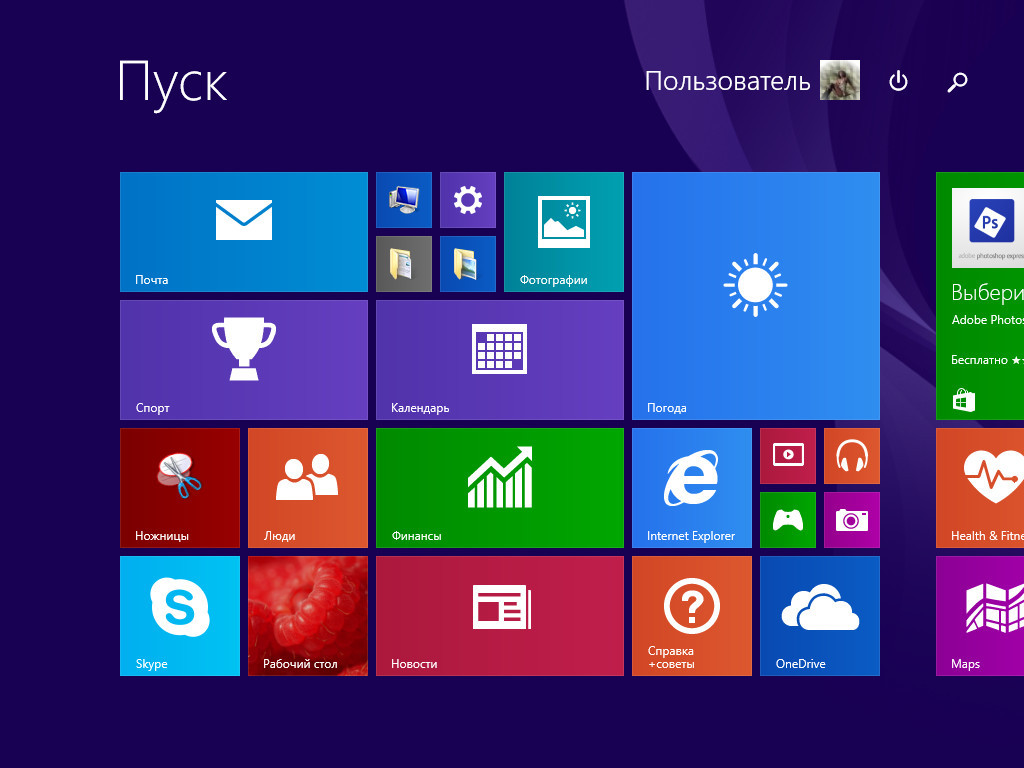Open the Xbox Games controller tile
Image resolution: width=1024 pixels, height=768 pixels.
[788, 520]
